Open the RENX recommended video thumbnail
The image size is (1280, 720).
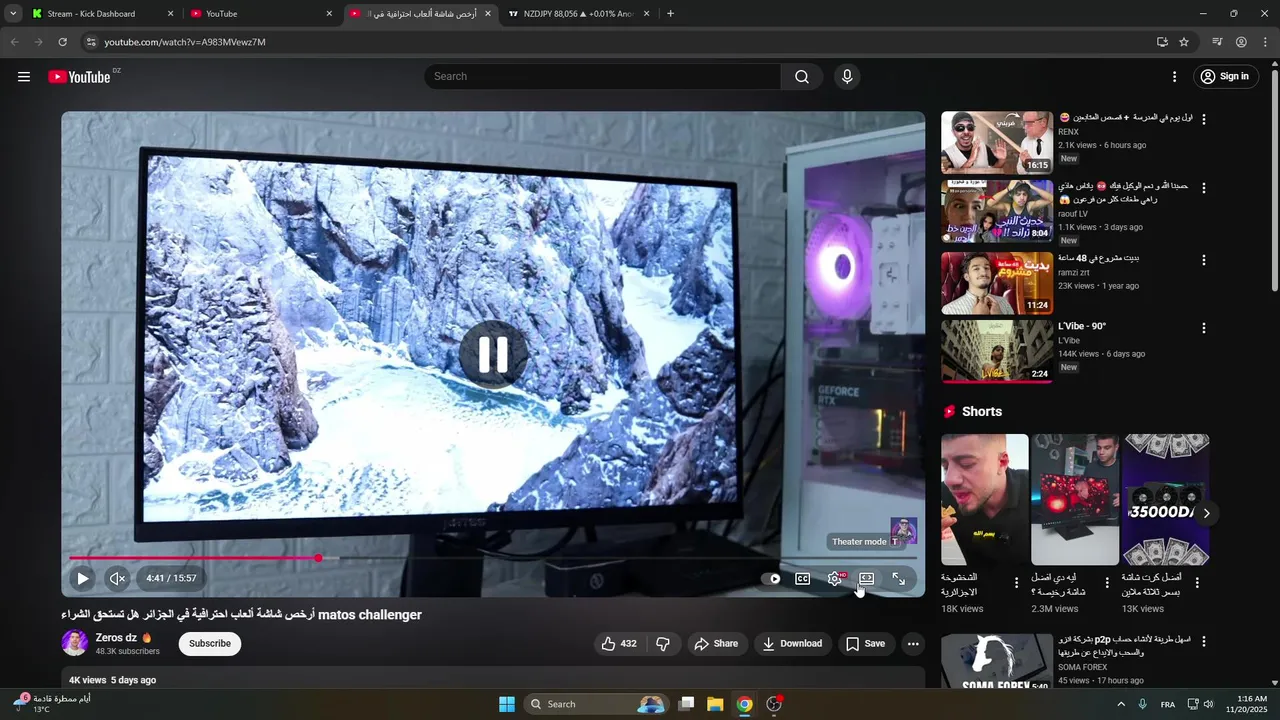click(x=997, y=142)
